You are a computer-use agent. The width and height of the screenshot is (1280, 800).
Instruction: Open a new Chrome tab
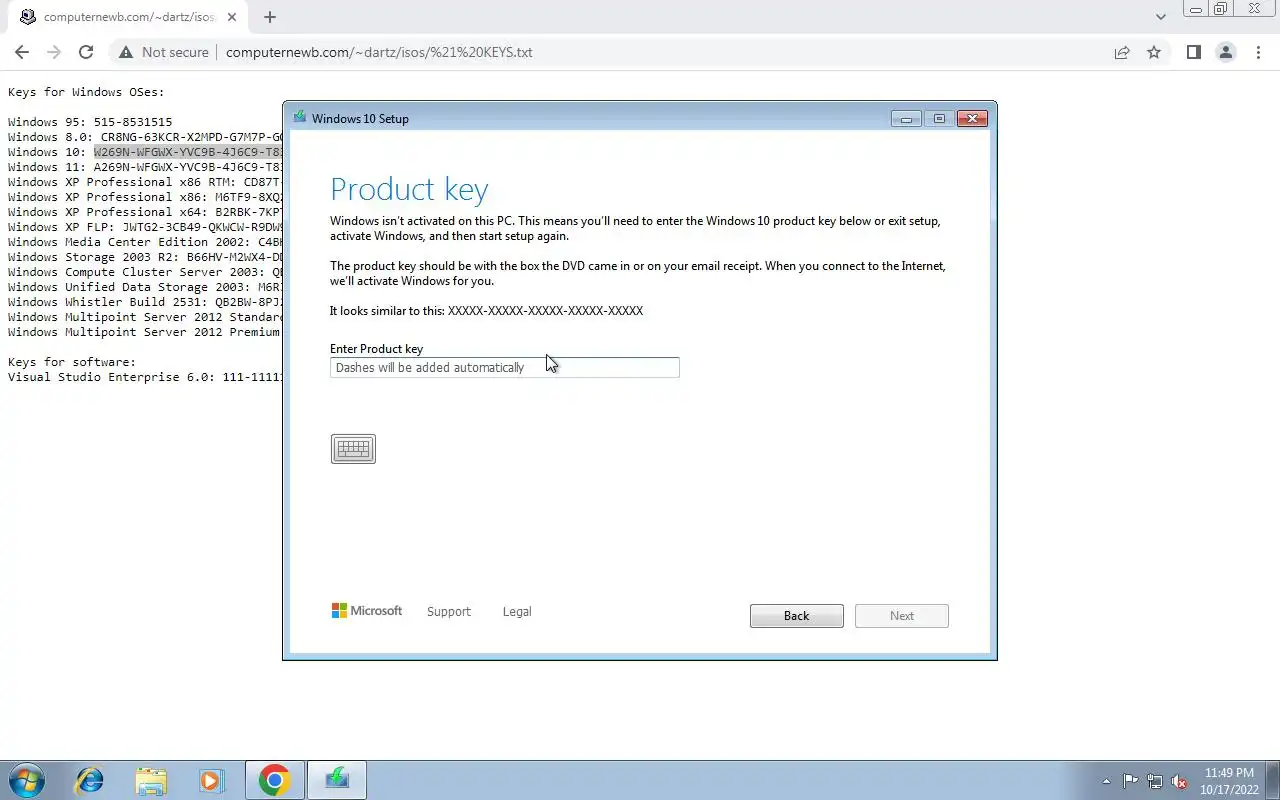270,17
